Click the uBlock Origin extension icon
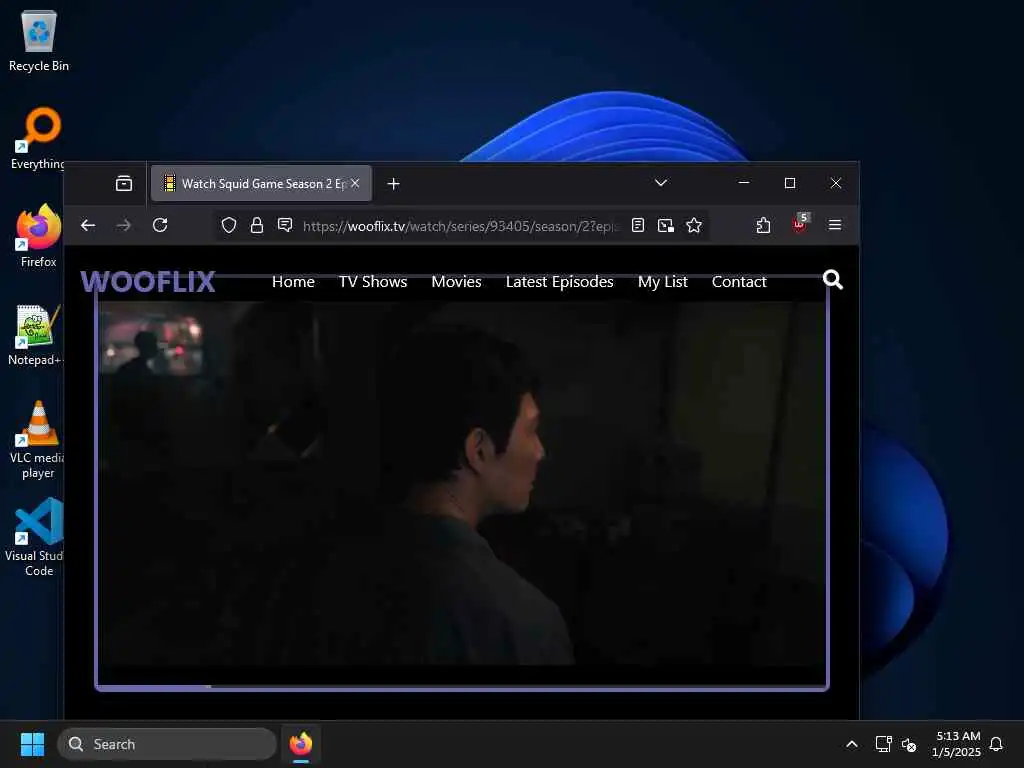 click(x=799, y=224)
